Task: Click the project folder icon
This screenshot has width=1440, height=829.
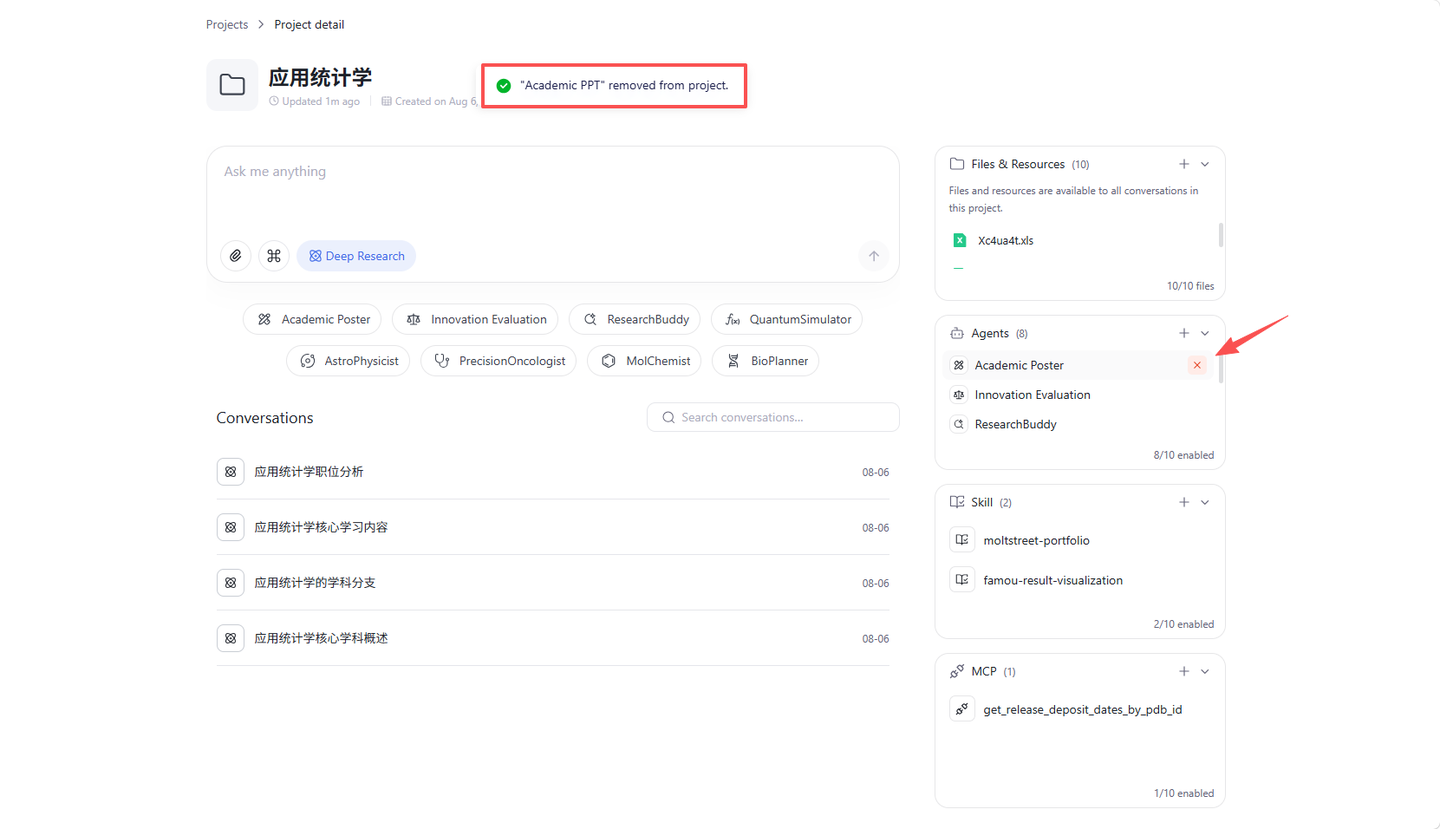Action: coord(232,85)
